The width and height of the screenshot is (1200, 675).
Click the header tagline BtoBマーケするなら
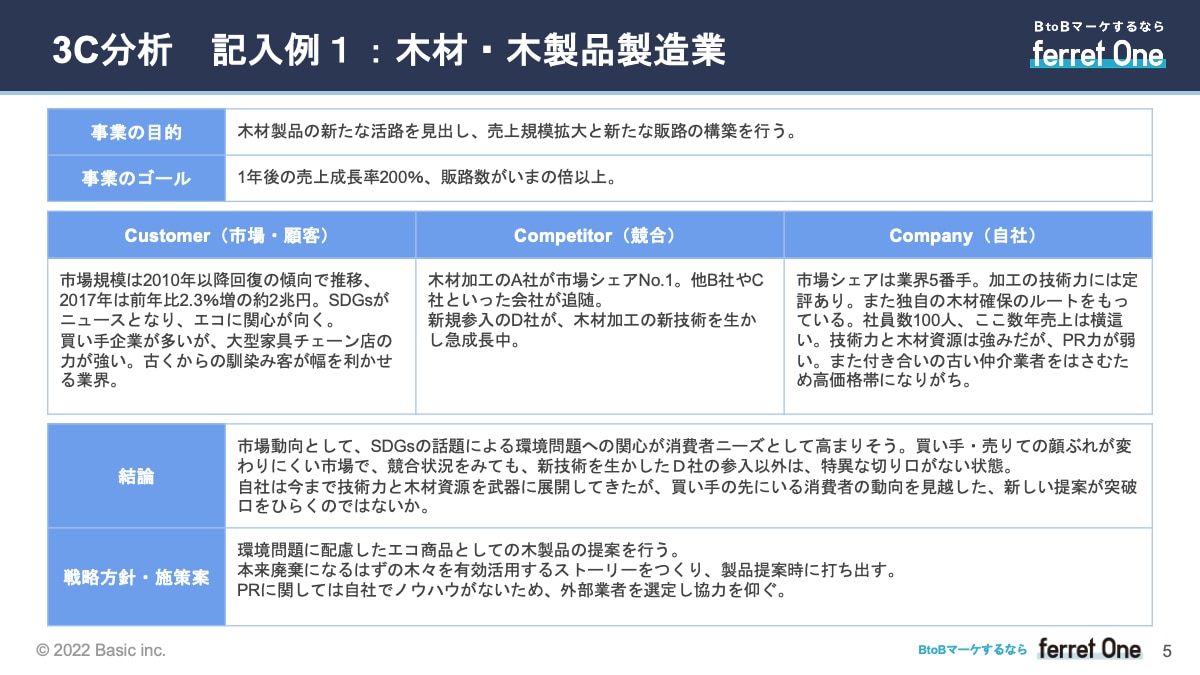[x=1098, y=27]
